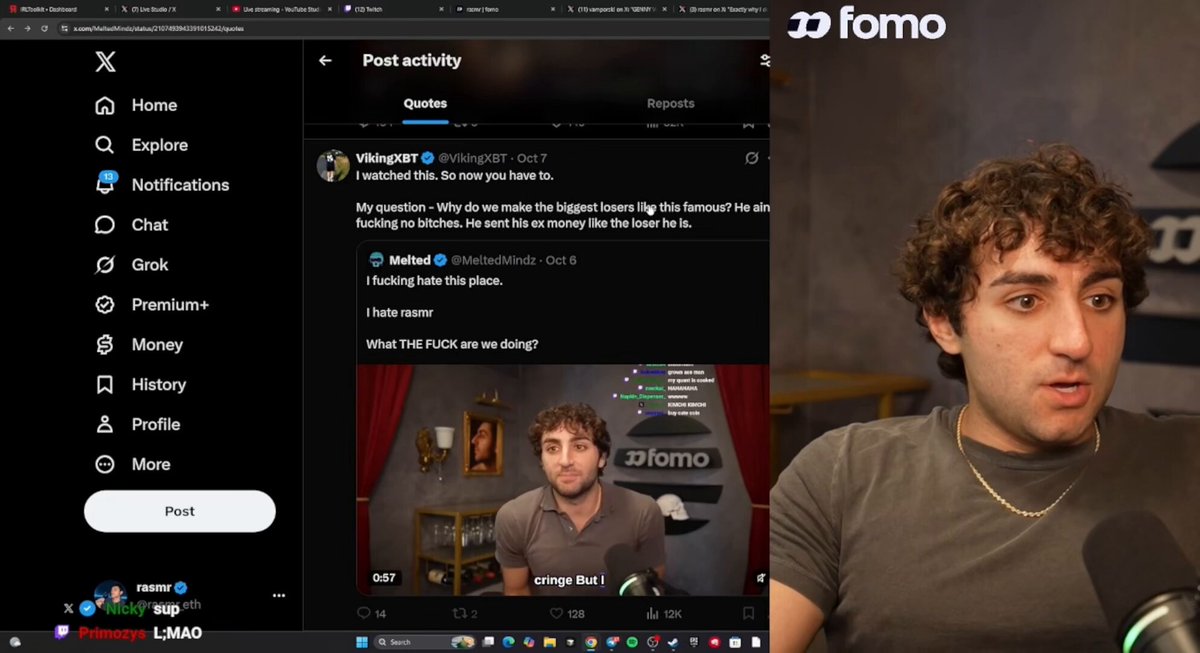This screenshot has height=653, width=1200.
Task: Open the Windows Start menu
Action: click(x=362, y=642)
